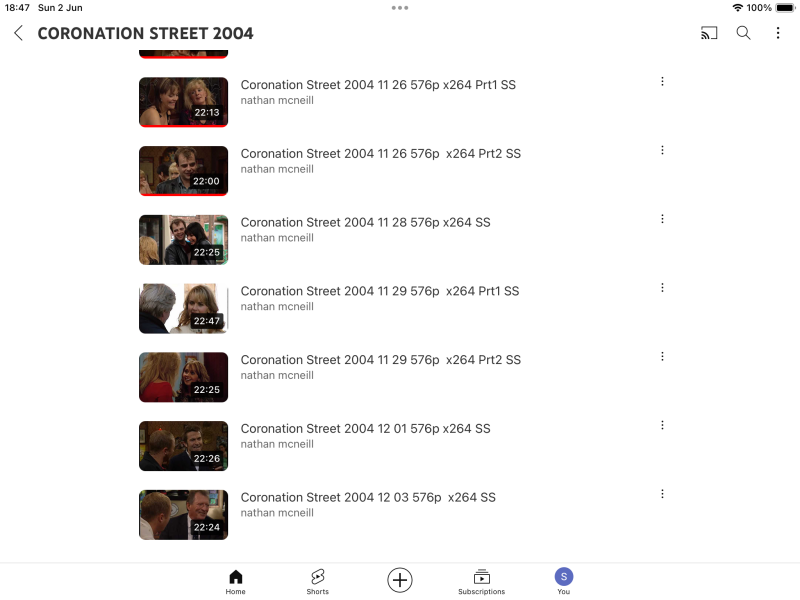Tap the battery indicator in status bar

(x=785, y=8)
